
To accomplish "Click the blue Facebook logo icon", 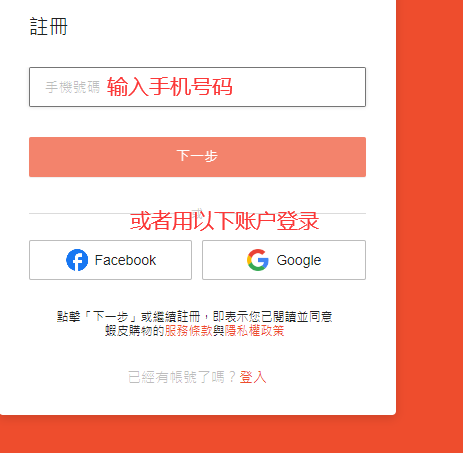I will click(77, 260).
